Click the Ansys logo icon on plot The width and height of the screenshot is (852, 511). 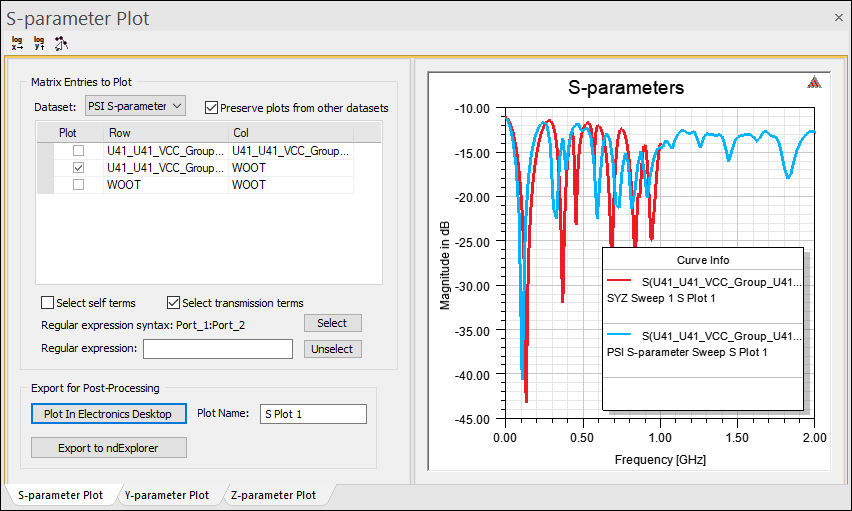pos(815,83)
